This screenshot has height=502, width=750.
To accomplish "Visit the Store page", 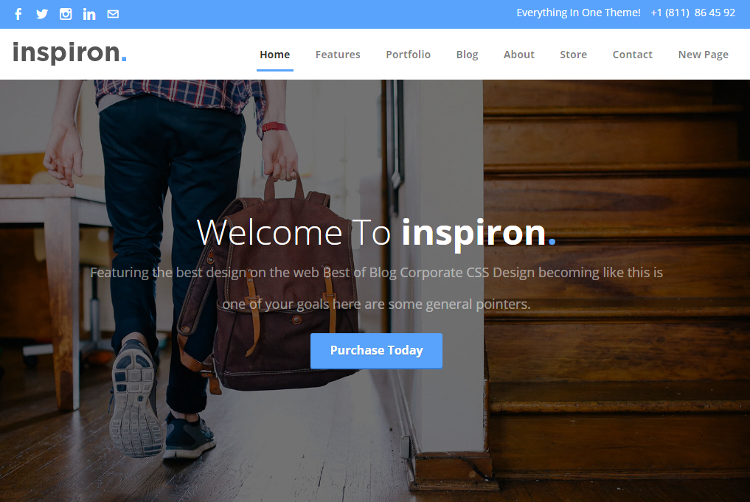I will 573,55.
